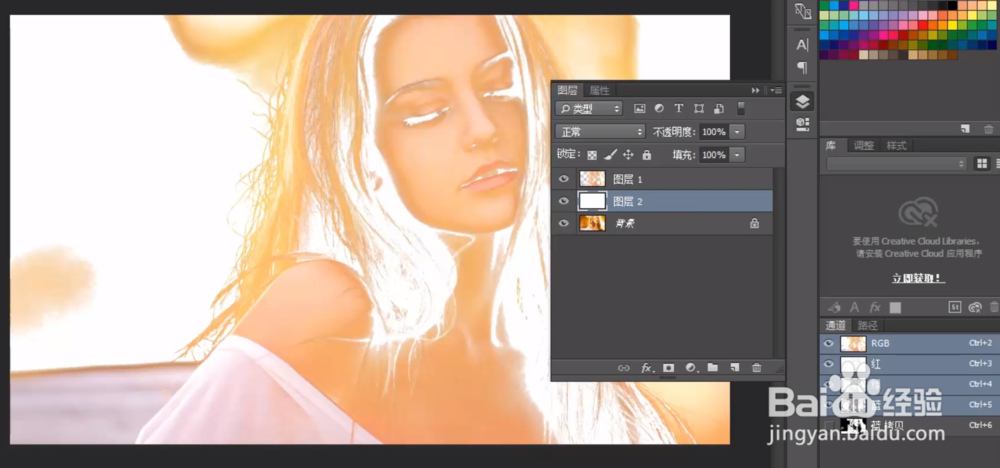This screenshot has height=468, width=1000.
Task: Hide 图层 1 with its eye icon
Action: coord(564,179)
